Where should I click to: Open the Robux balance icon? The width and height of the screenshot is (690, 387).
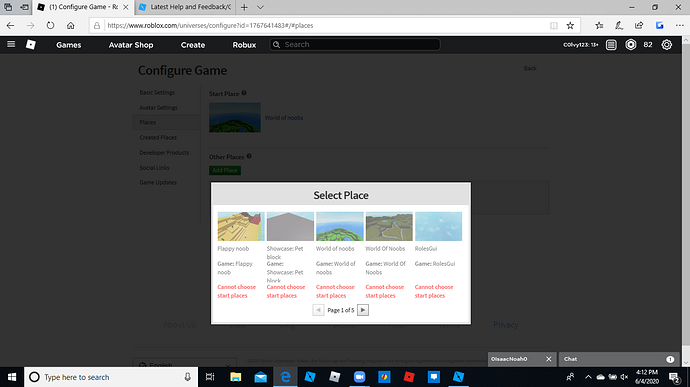pos(631,44)
